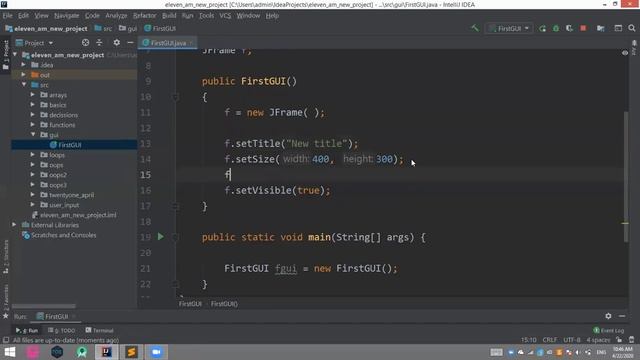Click the Windows Start button
Viewport: 640px width, 360px height.
(x=9, y=352)
